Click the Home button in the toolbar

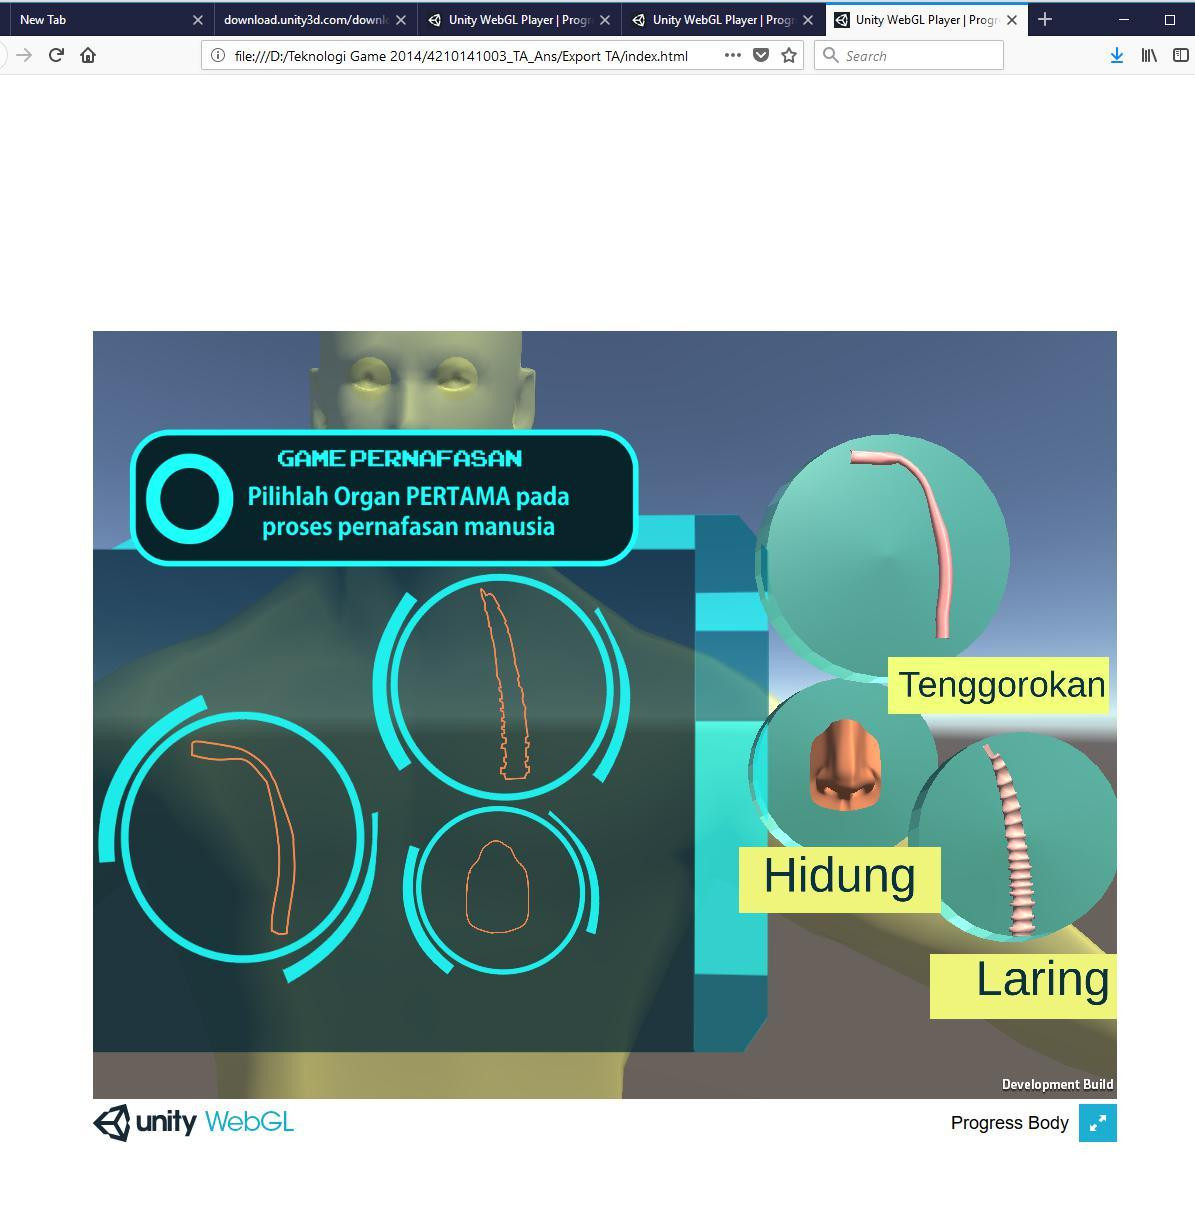[88, 56]
